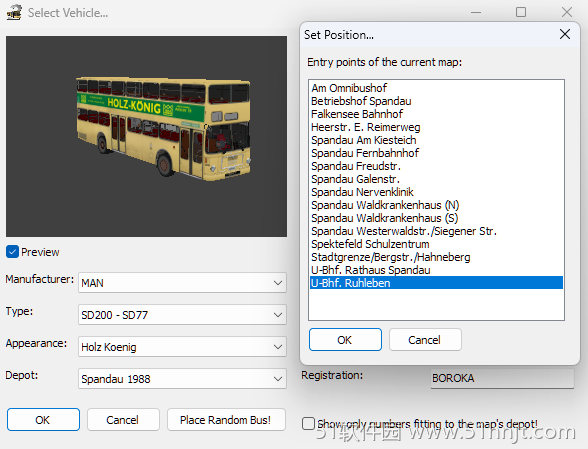
Task: Uncheck the Preview checkbox
Action: tap(12, 252)
